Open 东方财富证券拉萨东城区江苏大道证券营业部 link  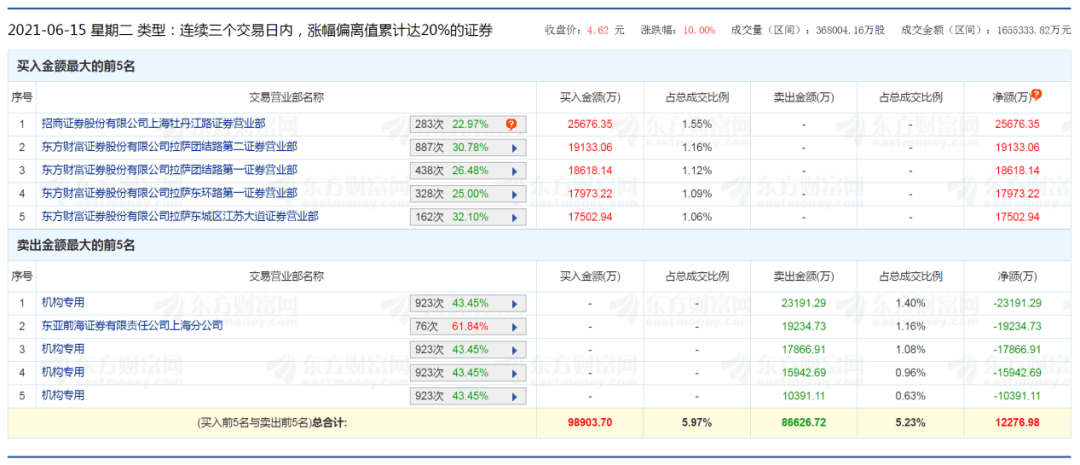coord(180,216)
